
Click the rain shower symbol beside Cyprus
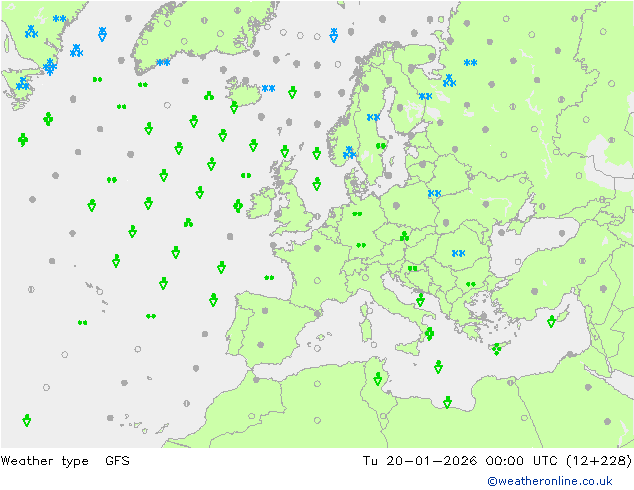[551, 321]
